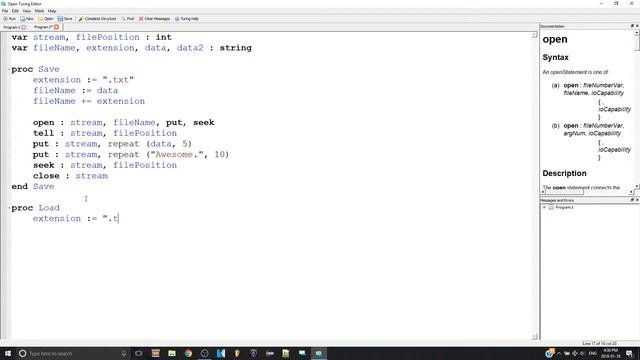Open the Help menu

[x=52, y=11]
